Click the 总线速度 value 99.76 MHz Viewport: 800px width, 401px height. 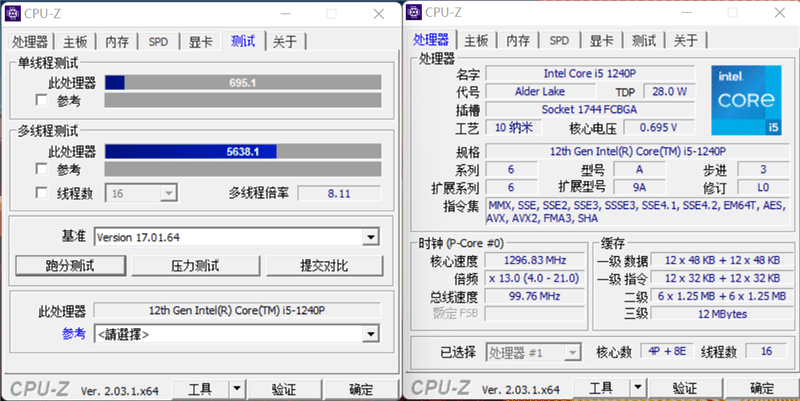[535, 296]
